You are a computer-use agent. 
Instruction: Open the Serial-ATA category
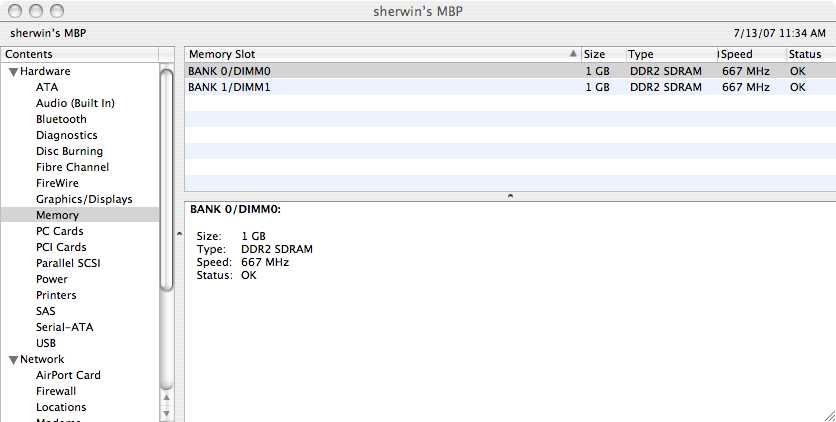pos(65,327)
